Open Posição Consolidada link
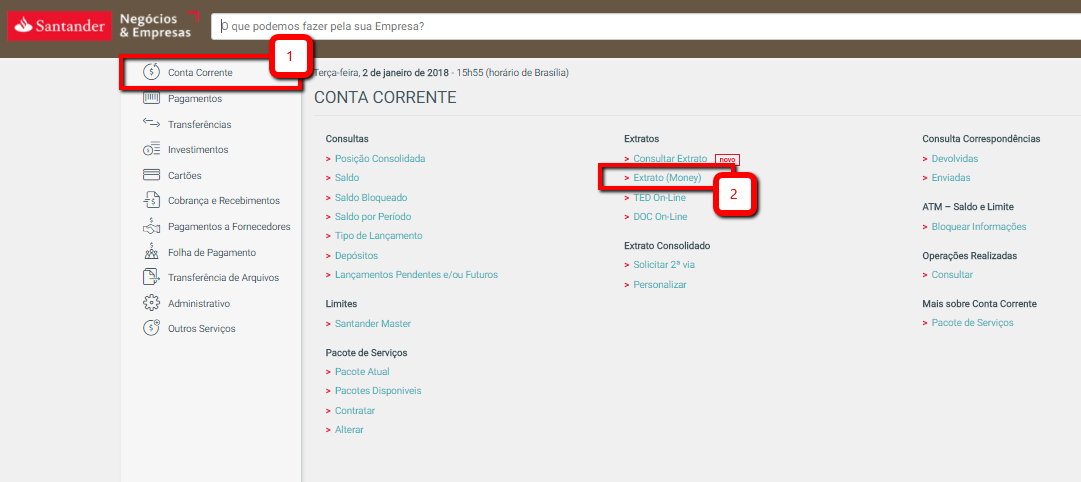The width and height of the screenshot is (1081, 482). pyautogui.click(x=380, y=159)
